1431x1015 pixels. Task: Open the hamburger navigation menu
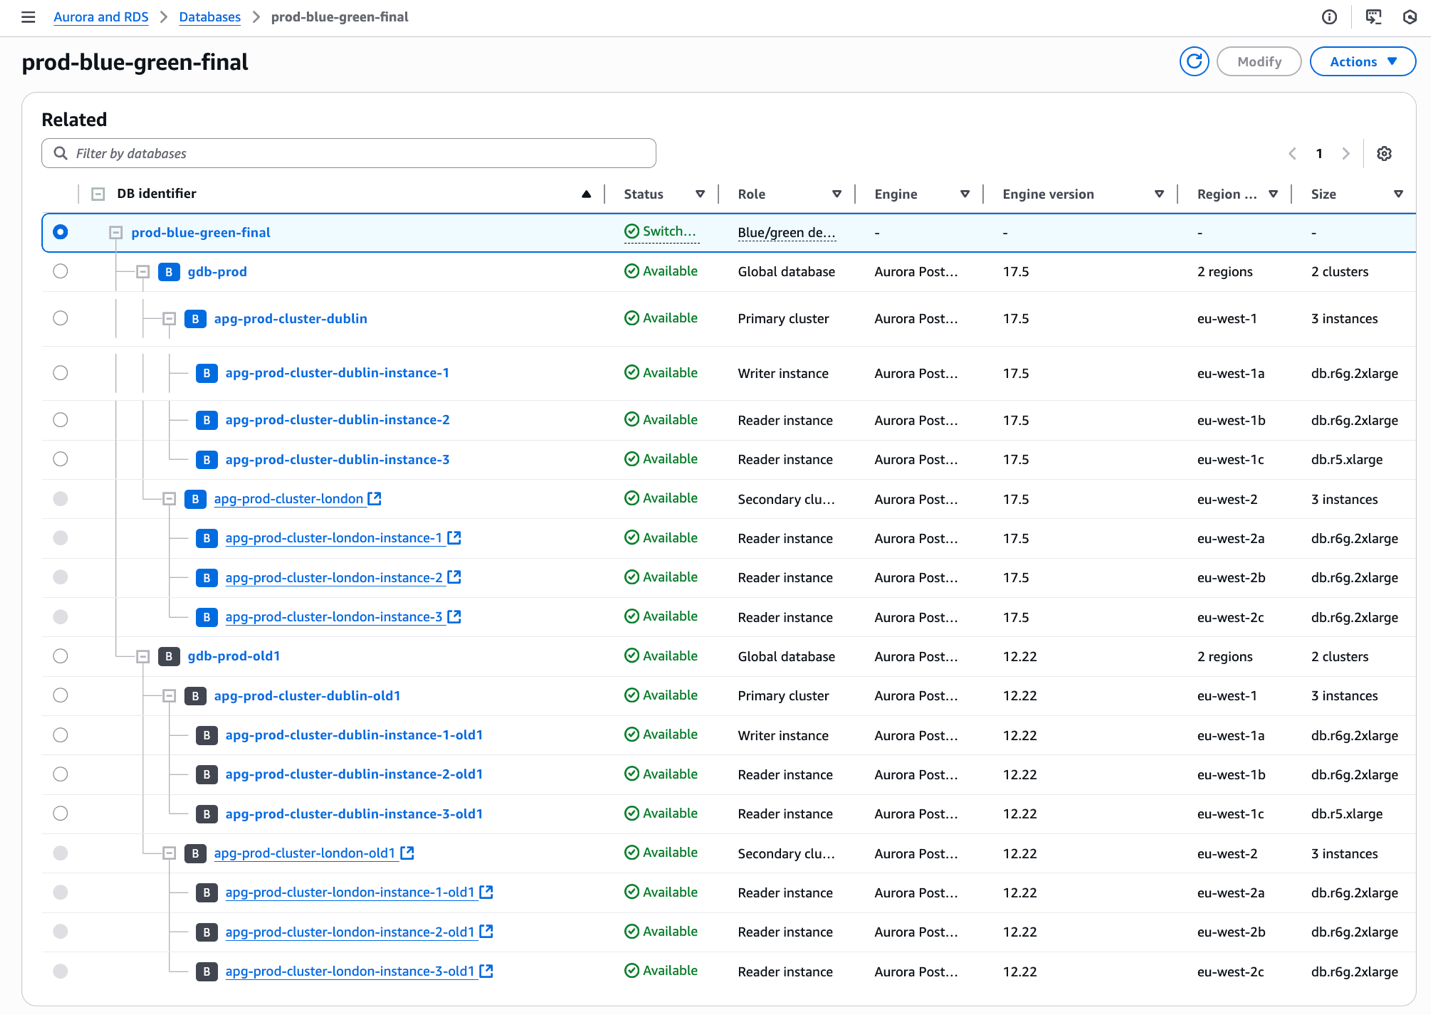(28, 17)
